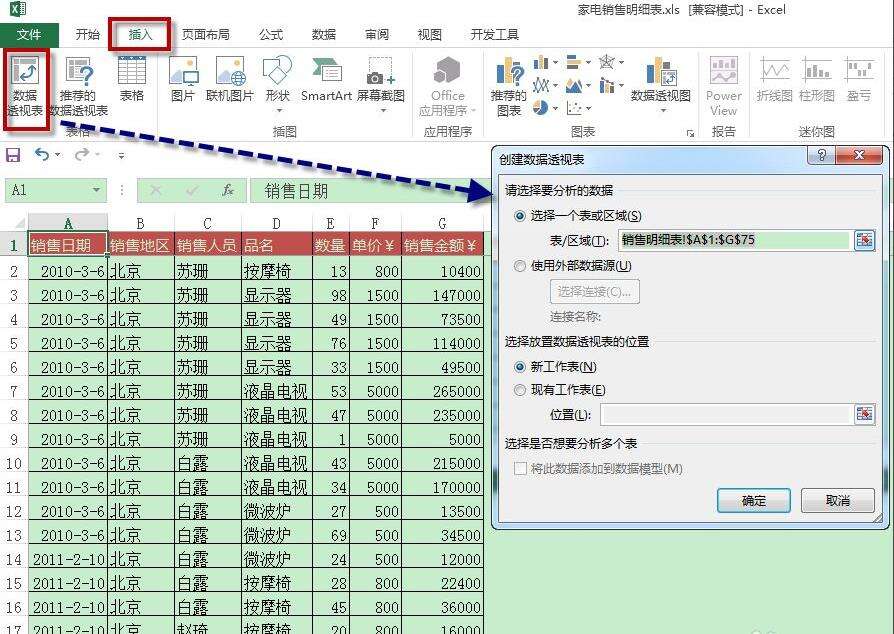The height and width of the screenshot is (634, 894).
Task: Insert a Table (表格)
Action: click(132, 79)
